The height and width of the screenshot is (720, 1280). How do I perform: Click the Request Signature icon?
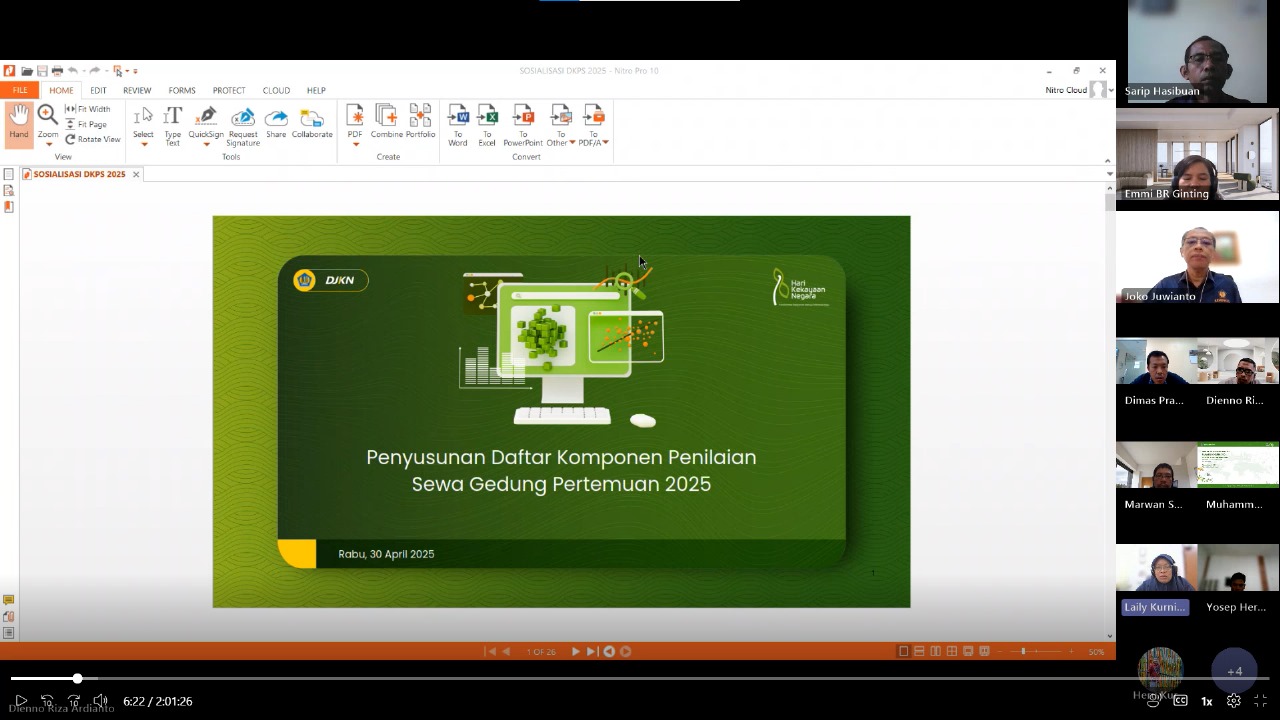243,124
